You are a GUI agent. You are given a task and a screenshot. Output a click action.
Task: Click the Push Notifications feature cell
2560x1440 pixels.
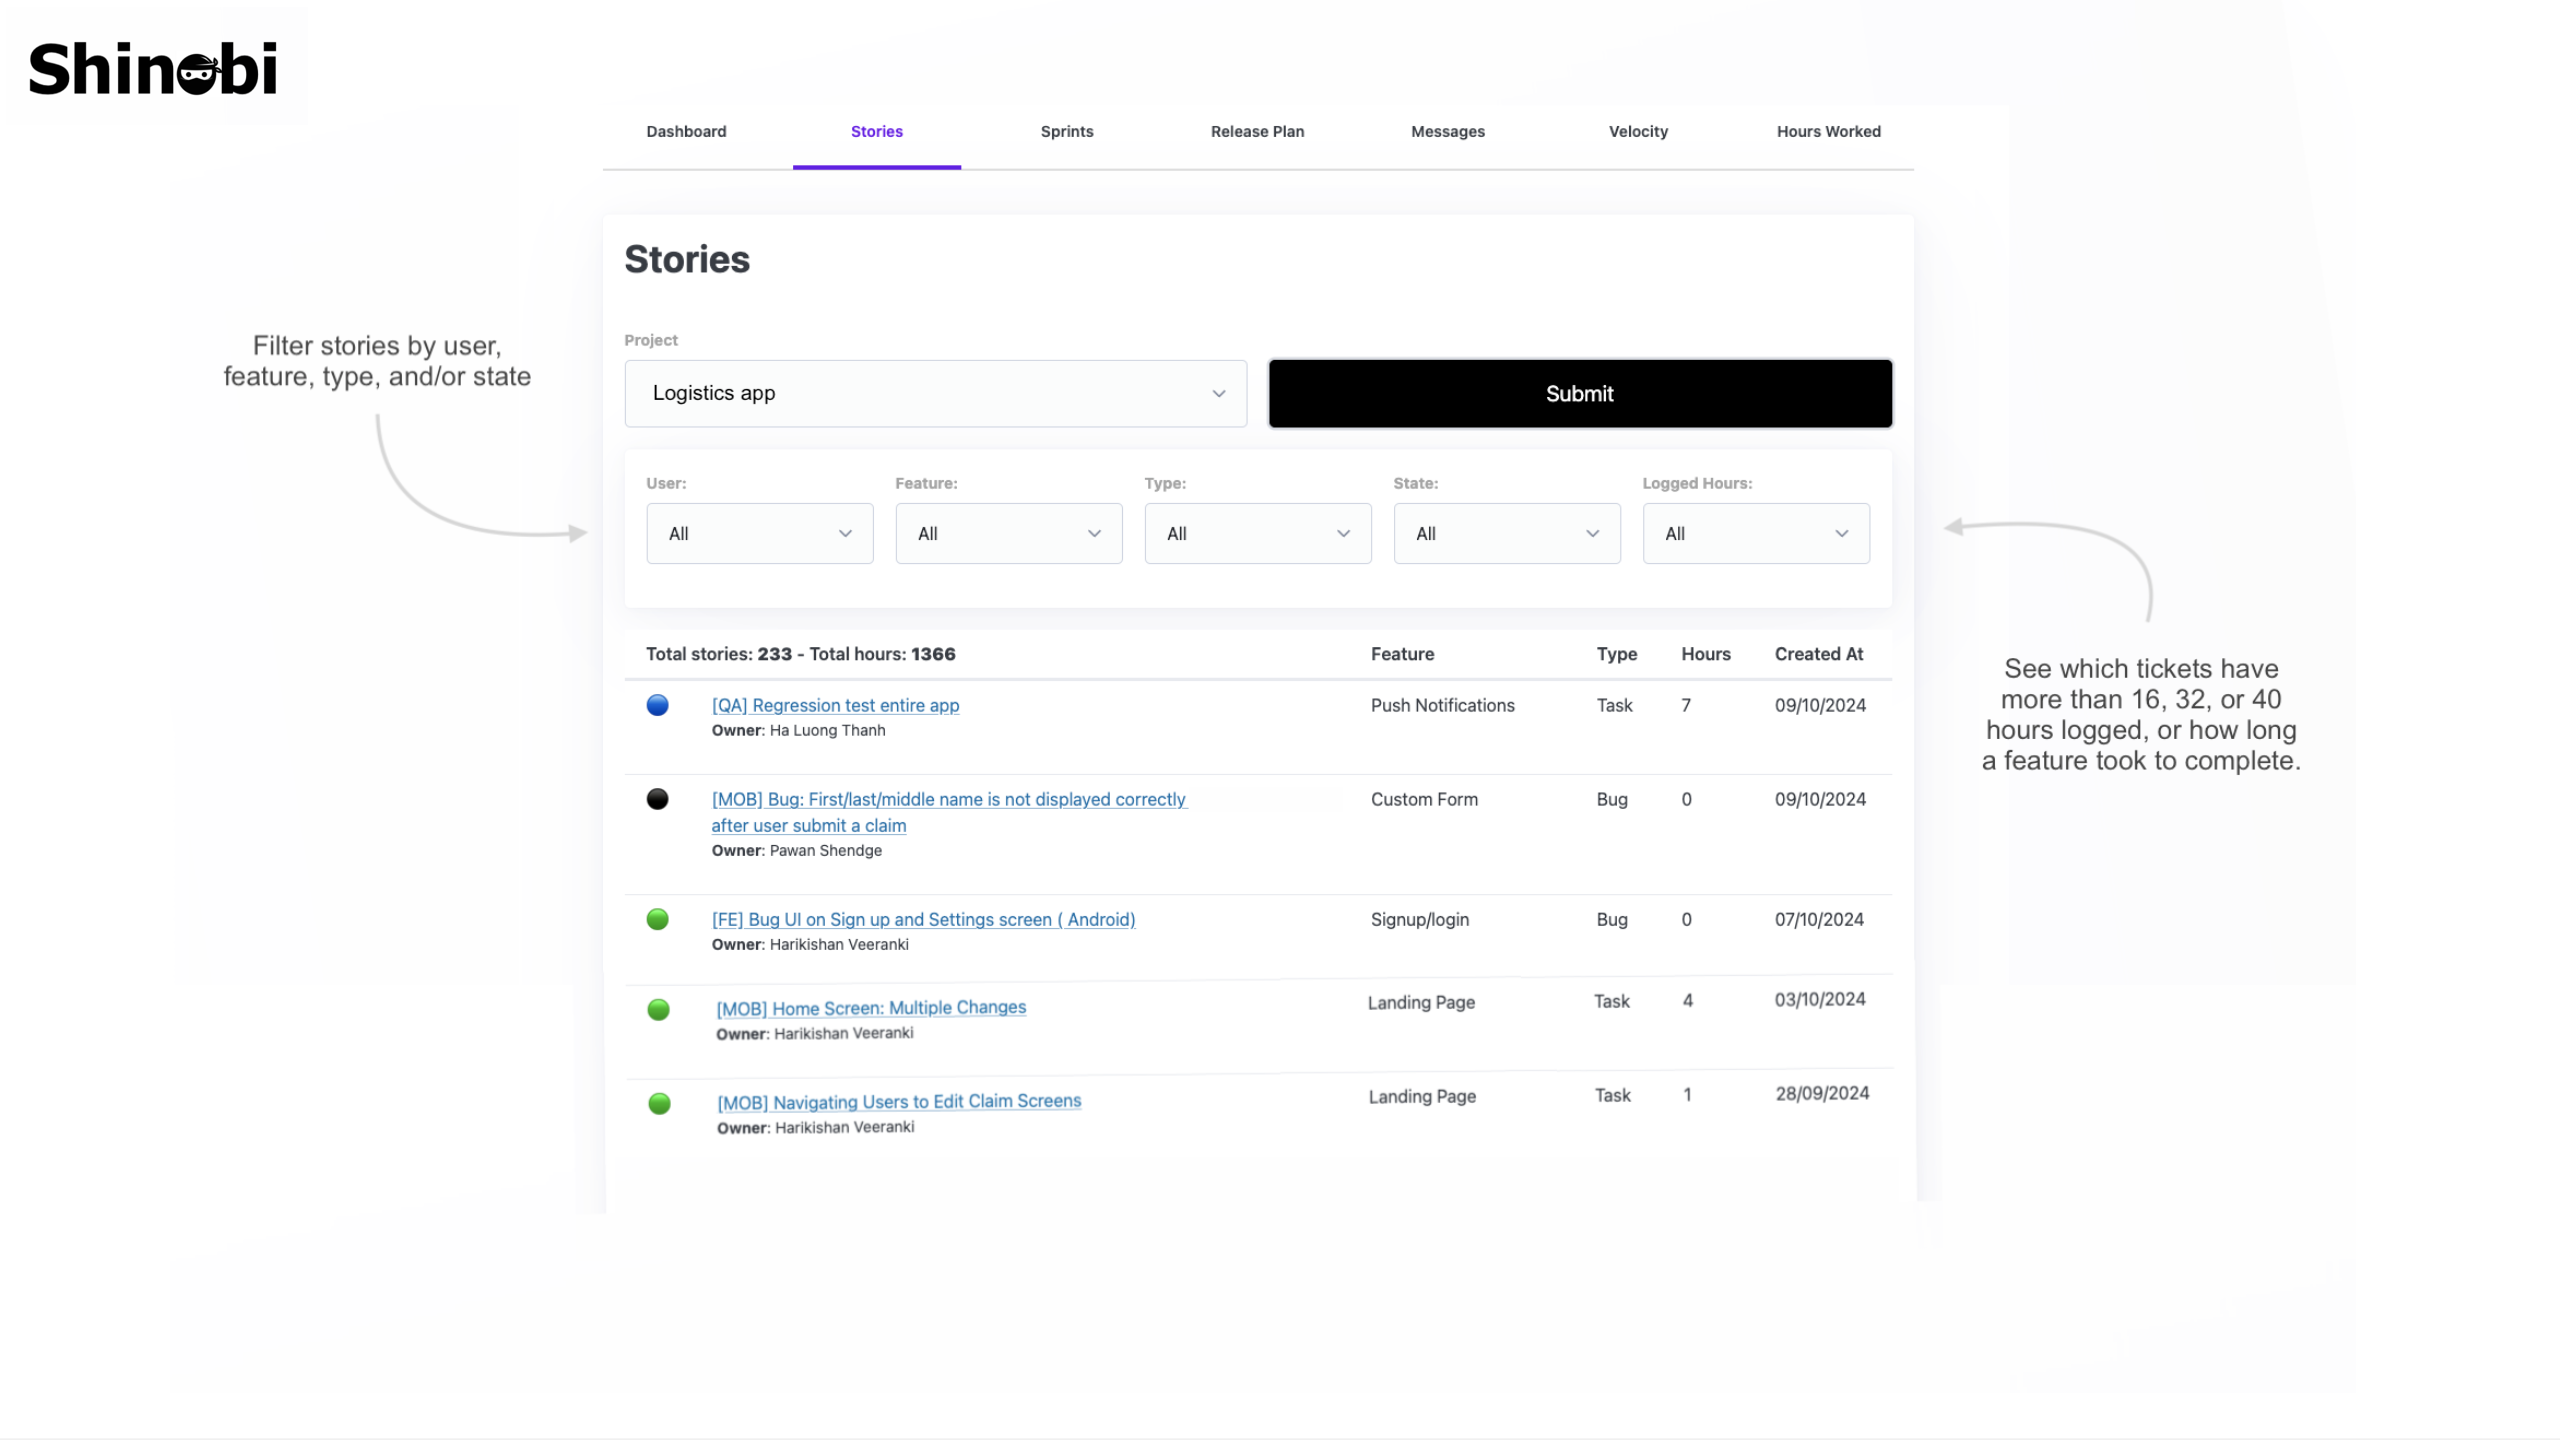tap(1442, 705)
